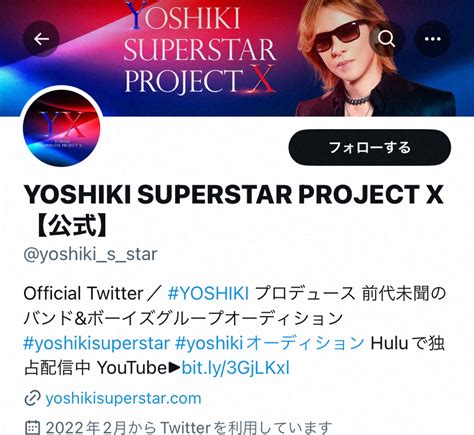The image size is (474, 435).
Task: Open the #yoshikisuperstar hashtag
Action: point(97,343)
